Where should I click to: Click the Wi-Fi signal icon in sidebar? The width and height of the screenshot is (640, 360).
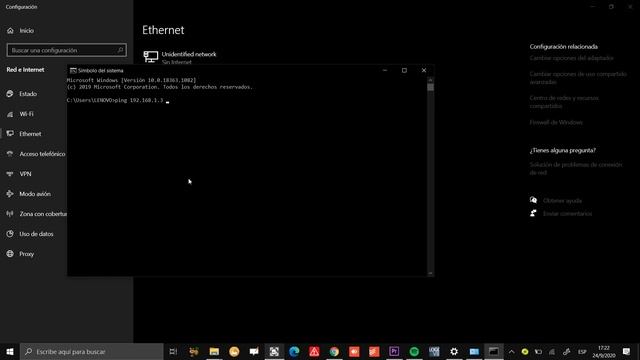coord(10,114)
